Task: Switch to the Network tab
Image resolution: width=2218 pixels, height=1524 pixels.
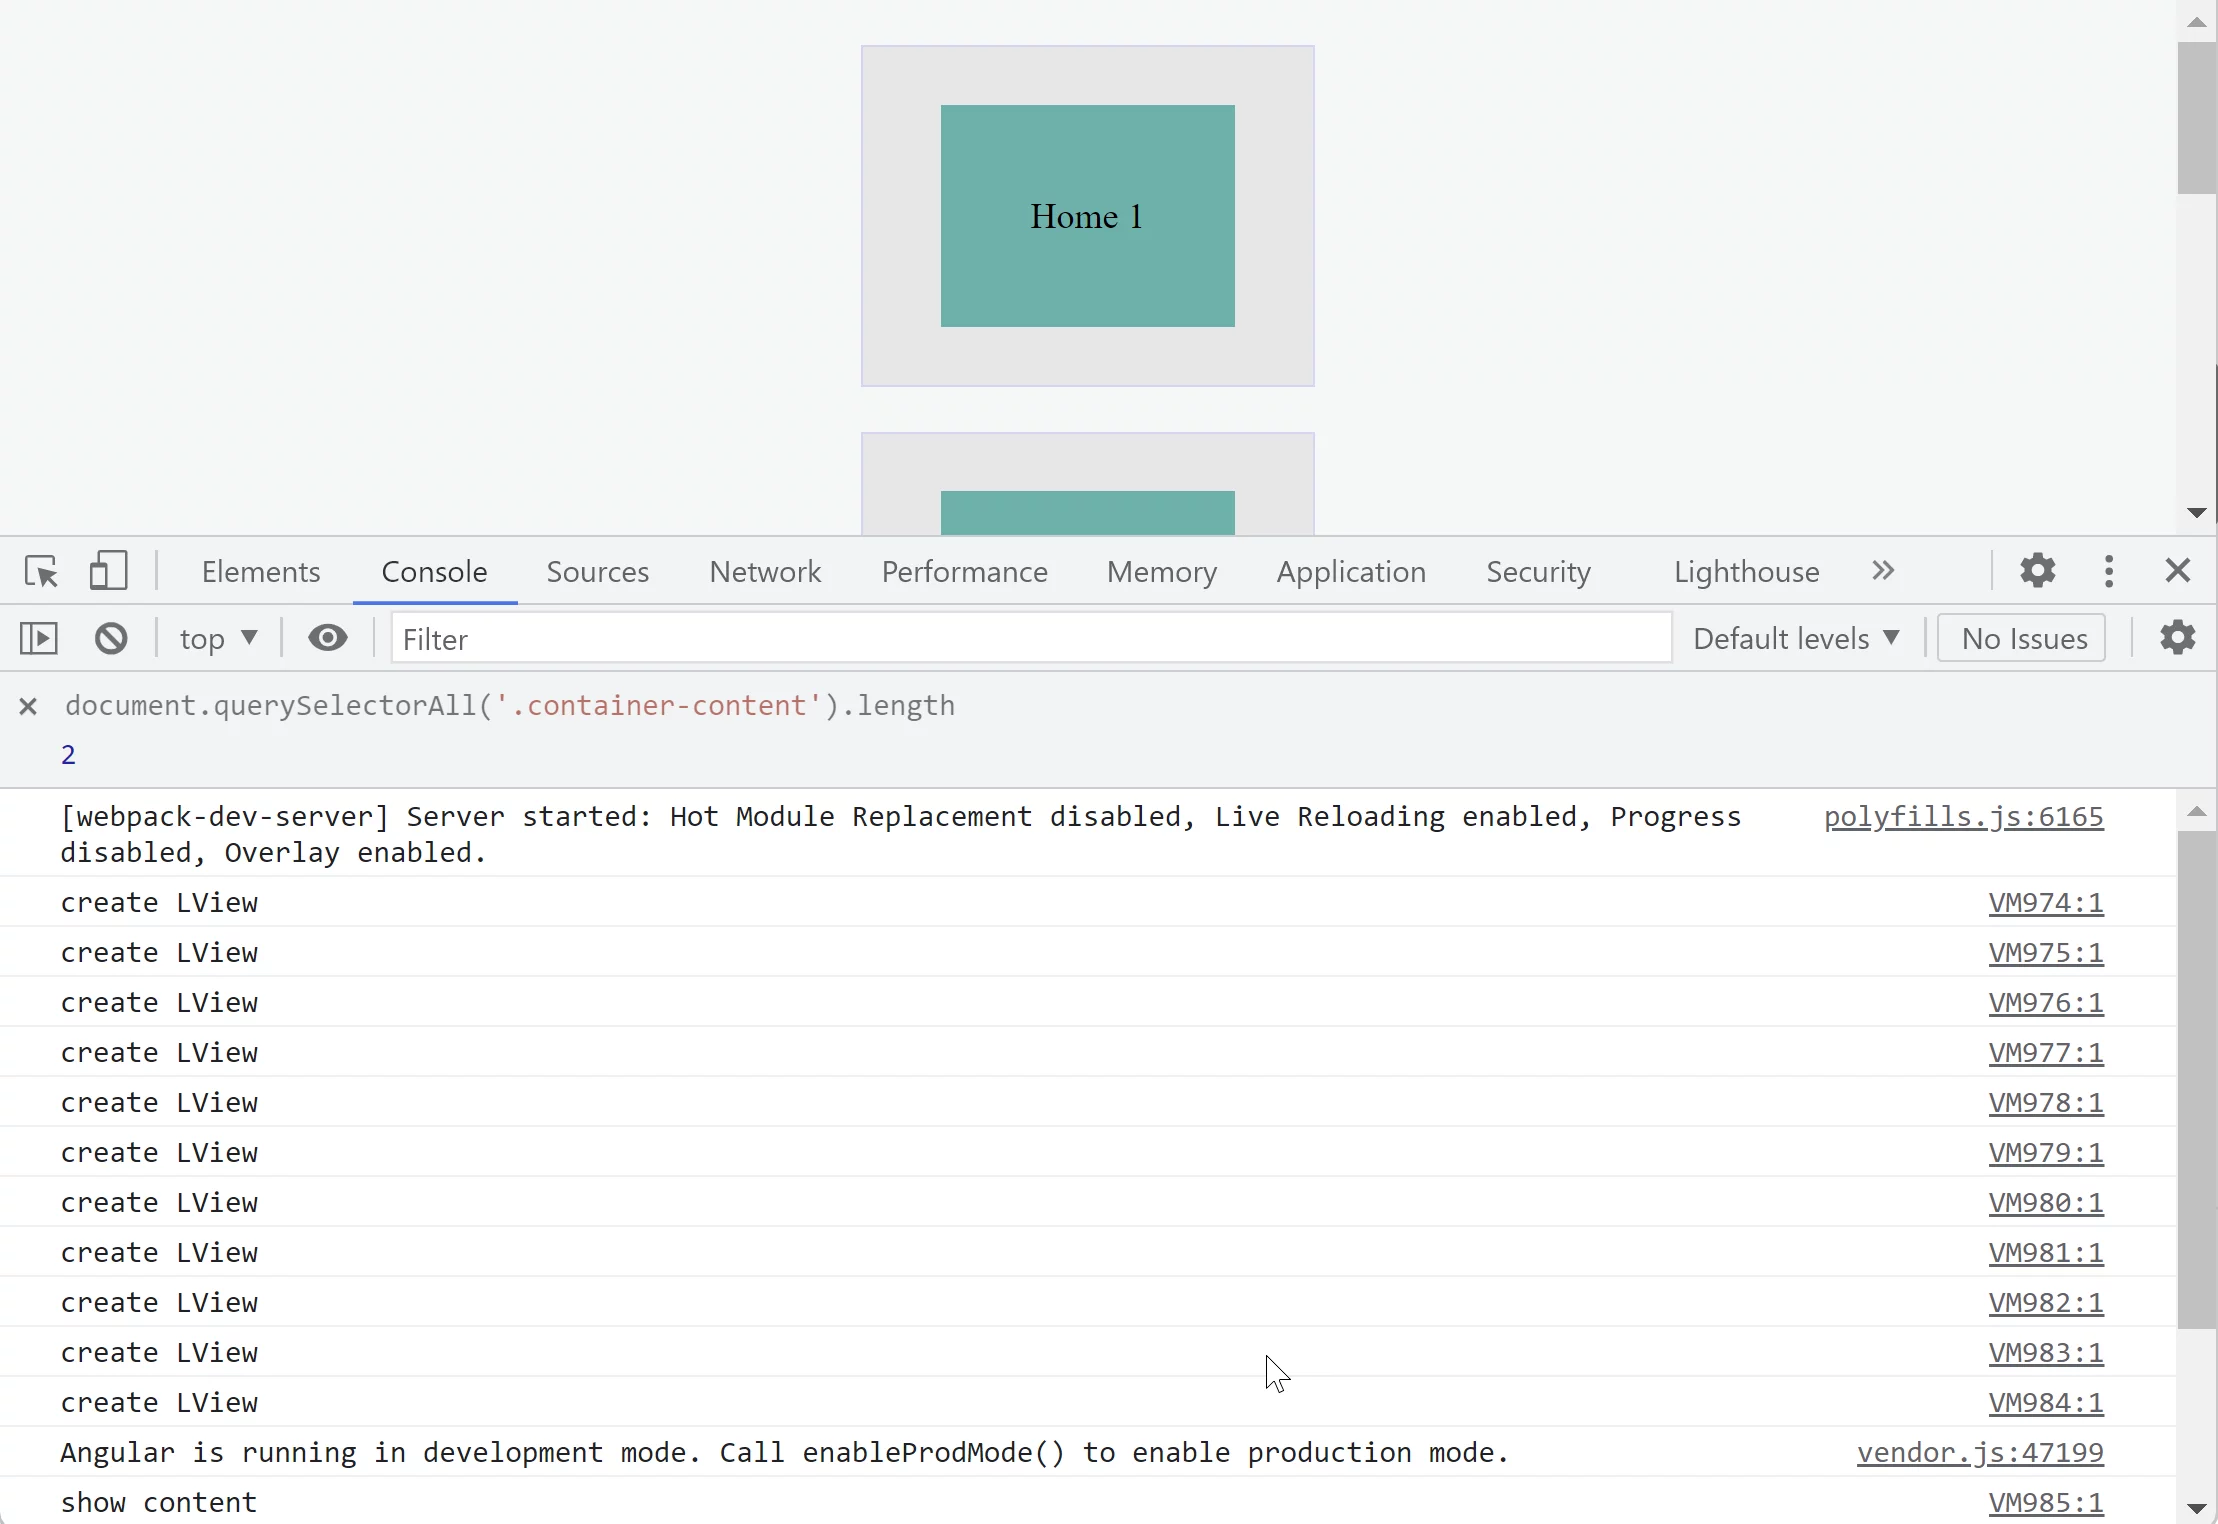Action: tap(765, 571)
